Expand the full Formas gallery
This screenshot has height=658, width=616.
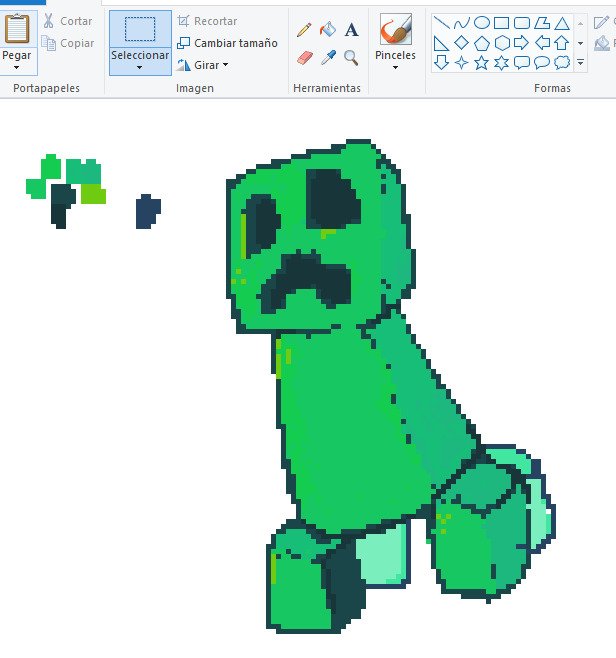(580, 63)
